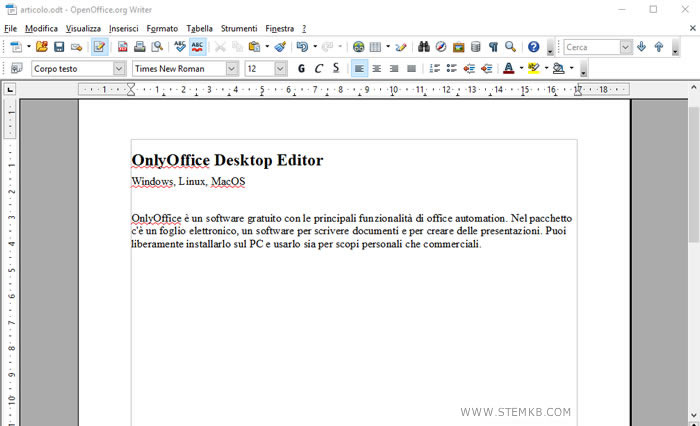The image size is (700, 426).
Task: Open the Modifica menu
Action: point(42,29)
